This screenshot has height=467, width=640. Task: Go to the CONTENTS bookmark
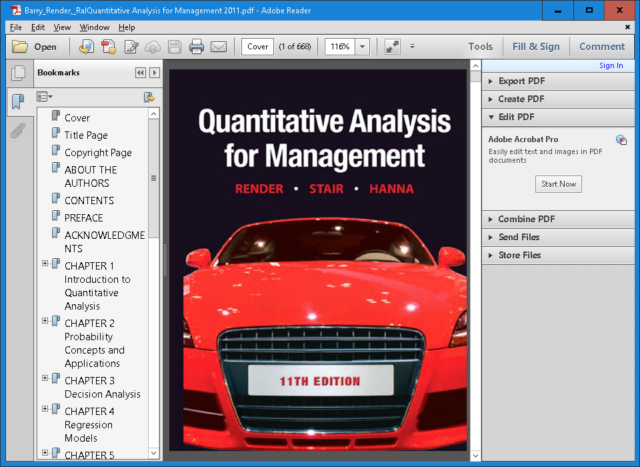pos(89,200)
